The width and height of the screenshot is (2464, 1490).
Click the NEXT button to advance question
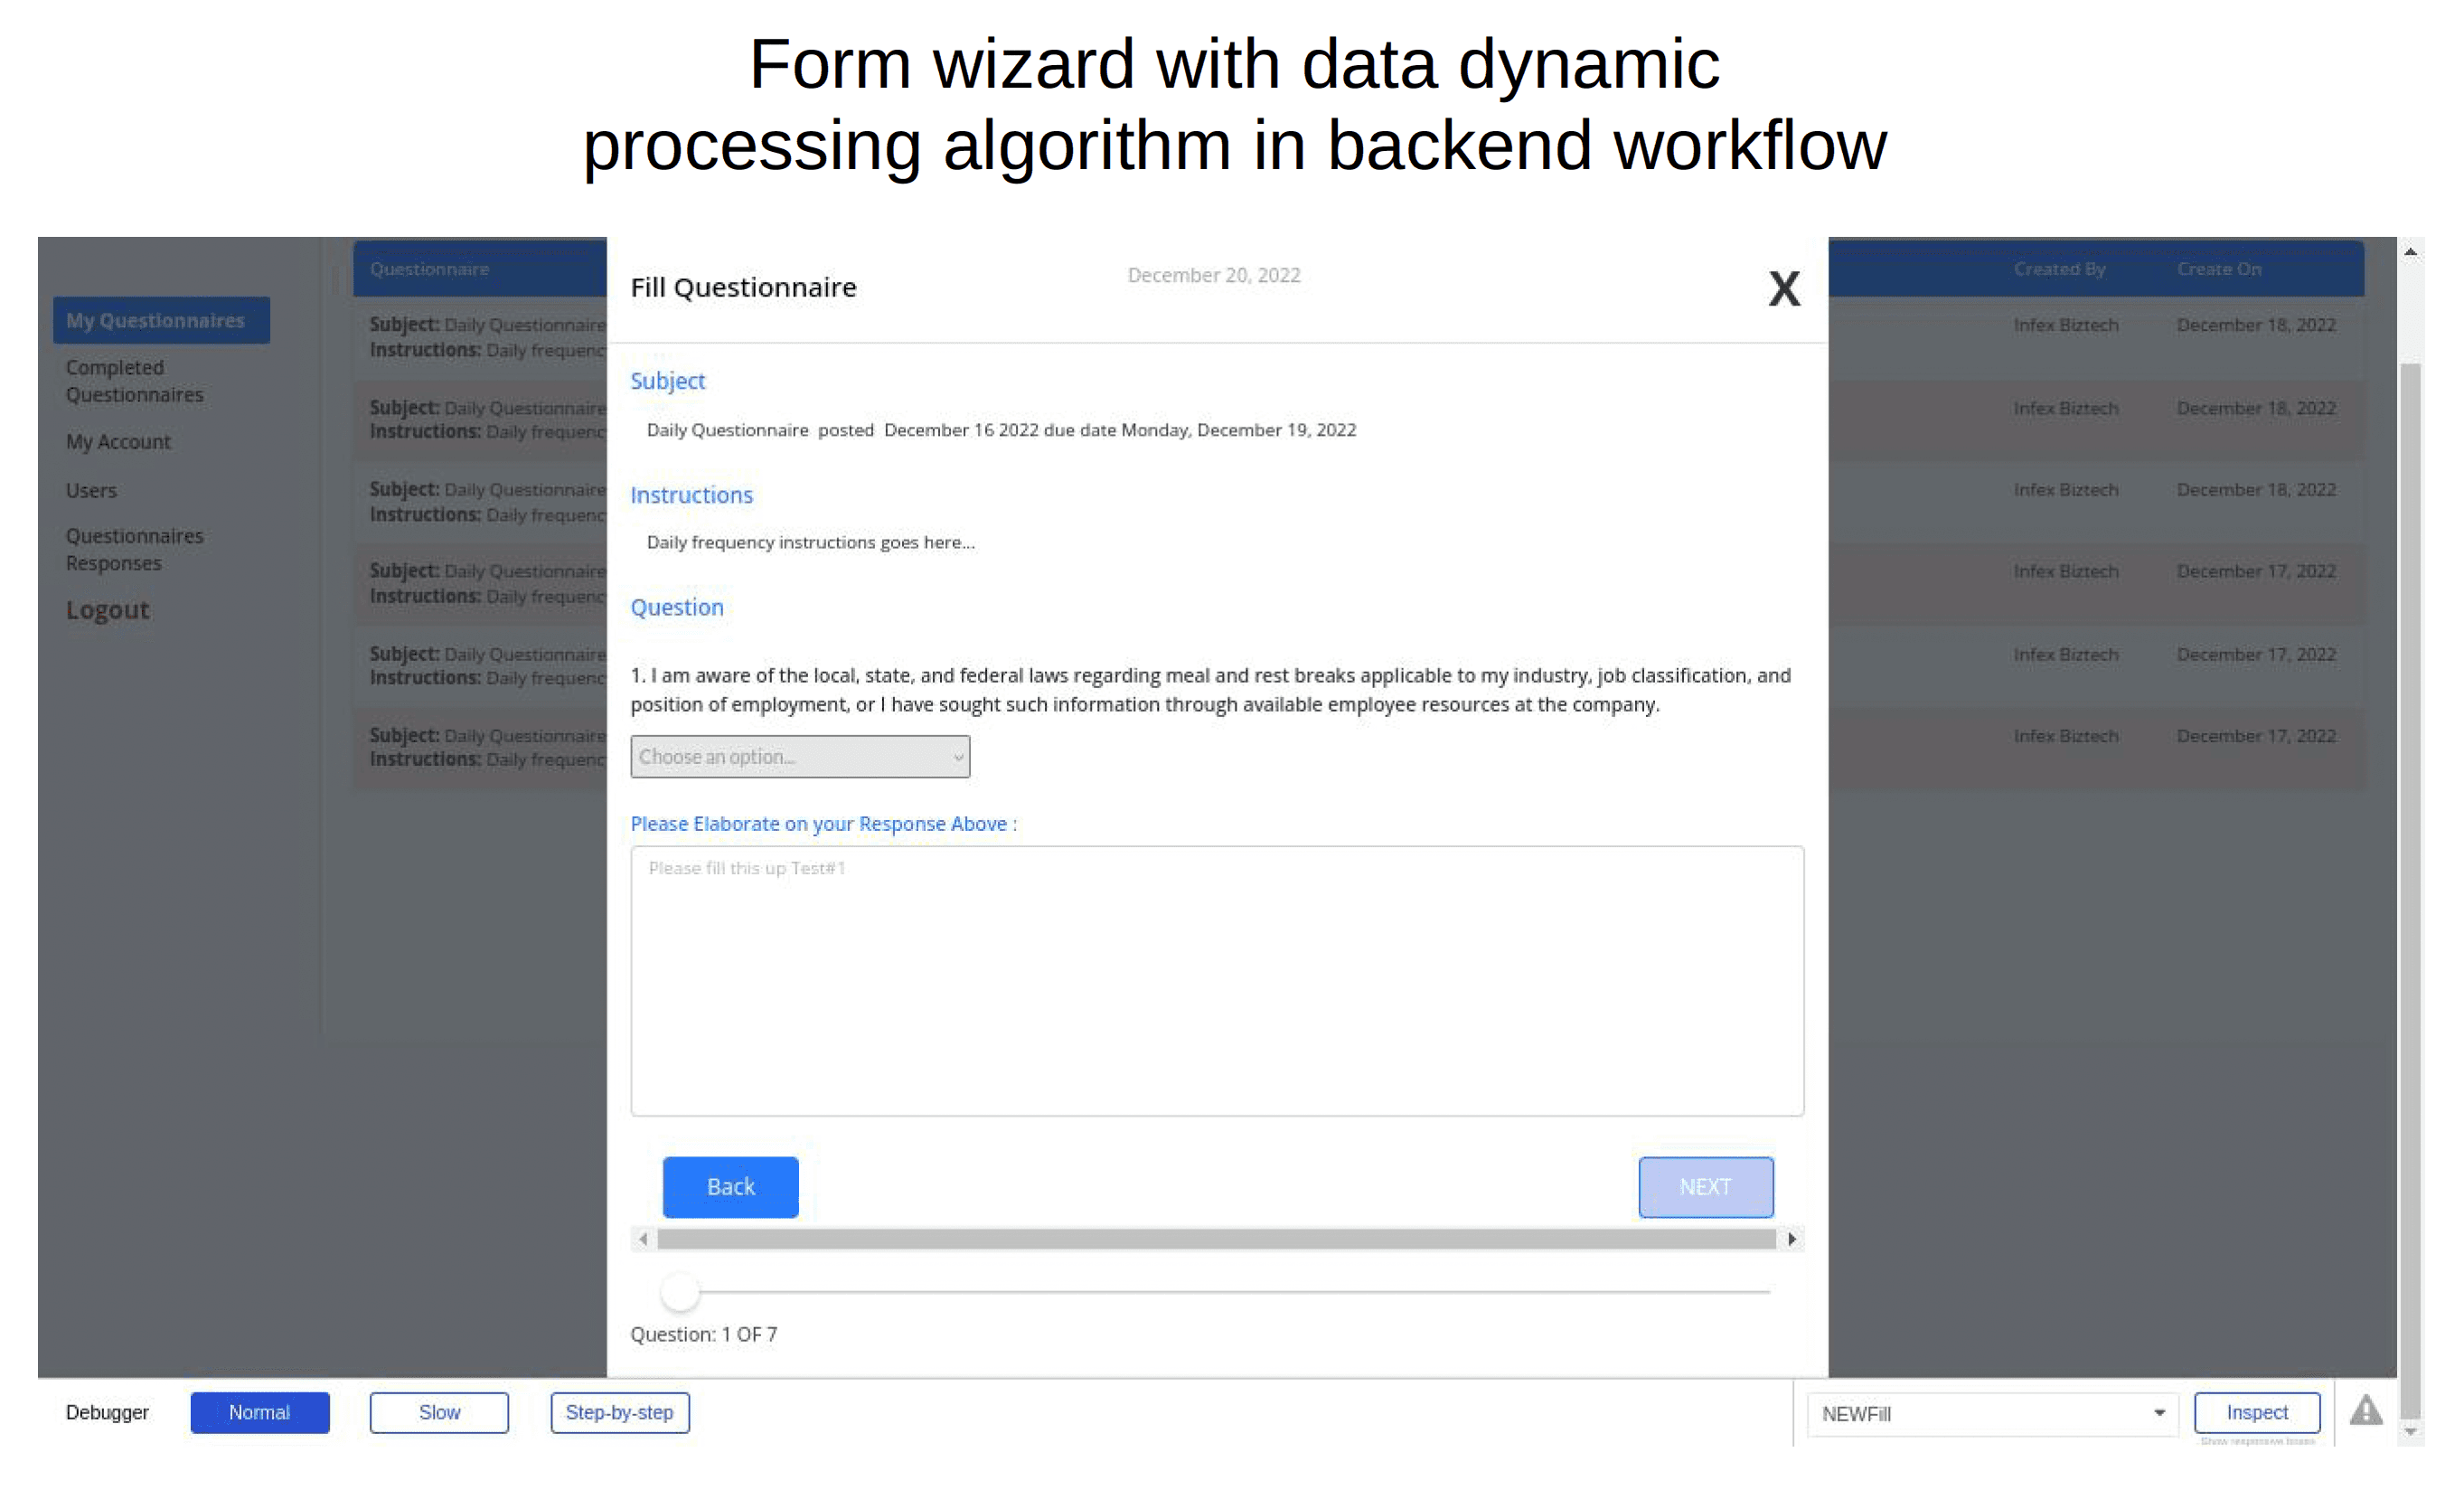[x=1704, y=1185]
